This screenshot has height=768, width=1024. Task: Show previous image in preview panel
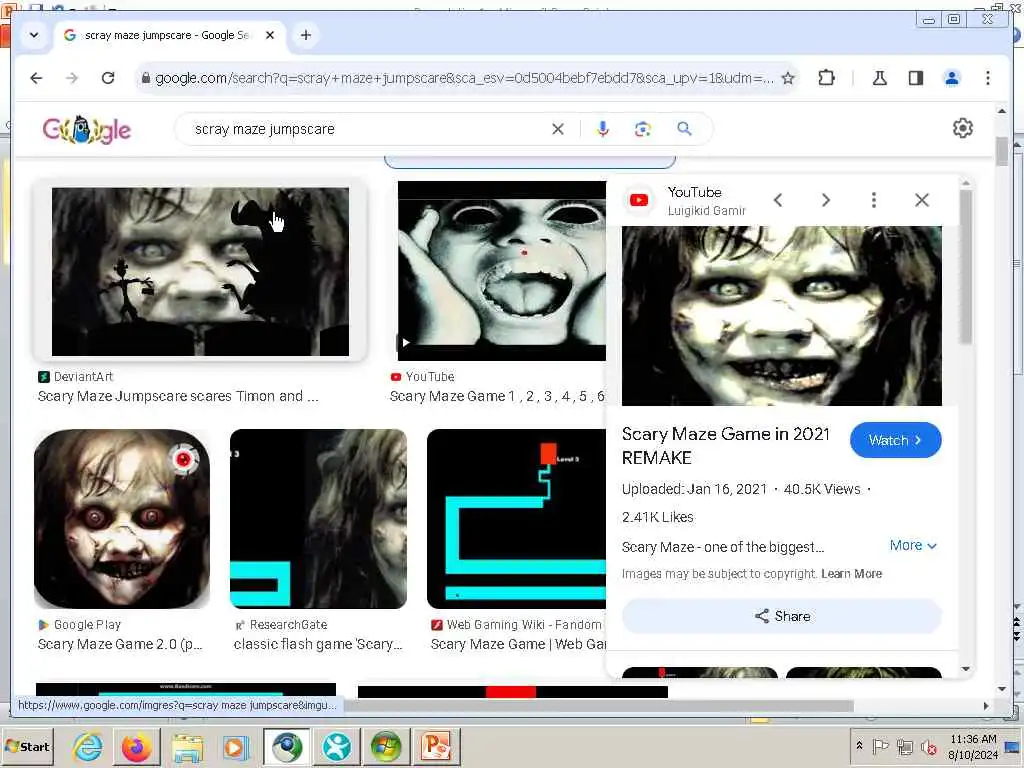click(x=778, y=200)
